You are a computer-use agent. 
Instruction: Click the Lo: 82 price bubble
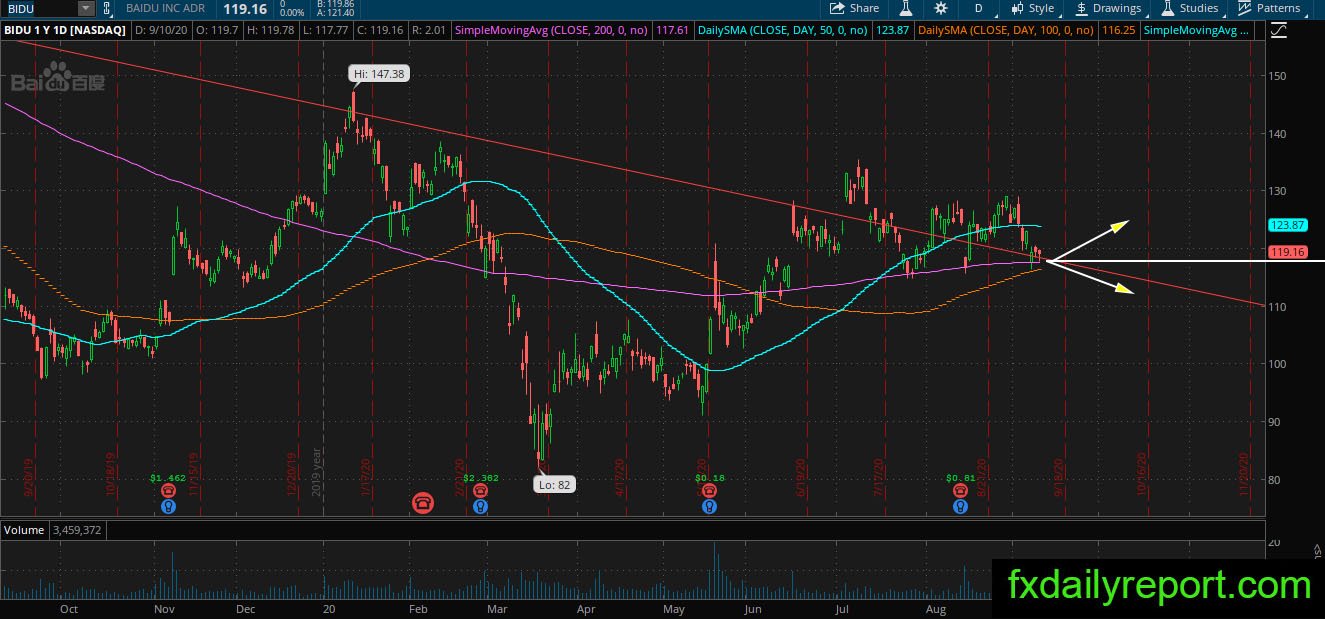(555, 484)
